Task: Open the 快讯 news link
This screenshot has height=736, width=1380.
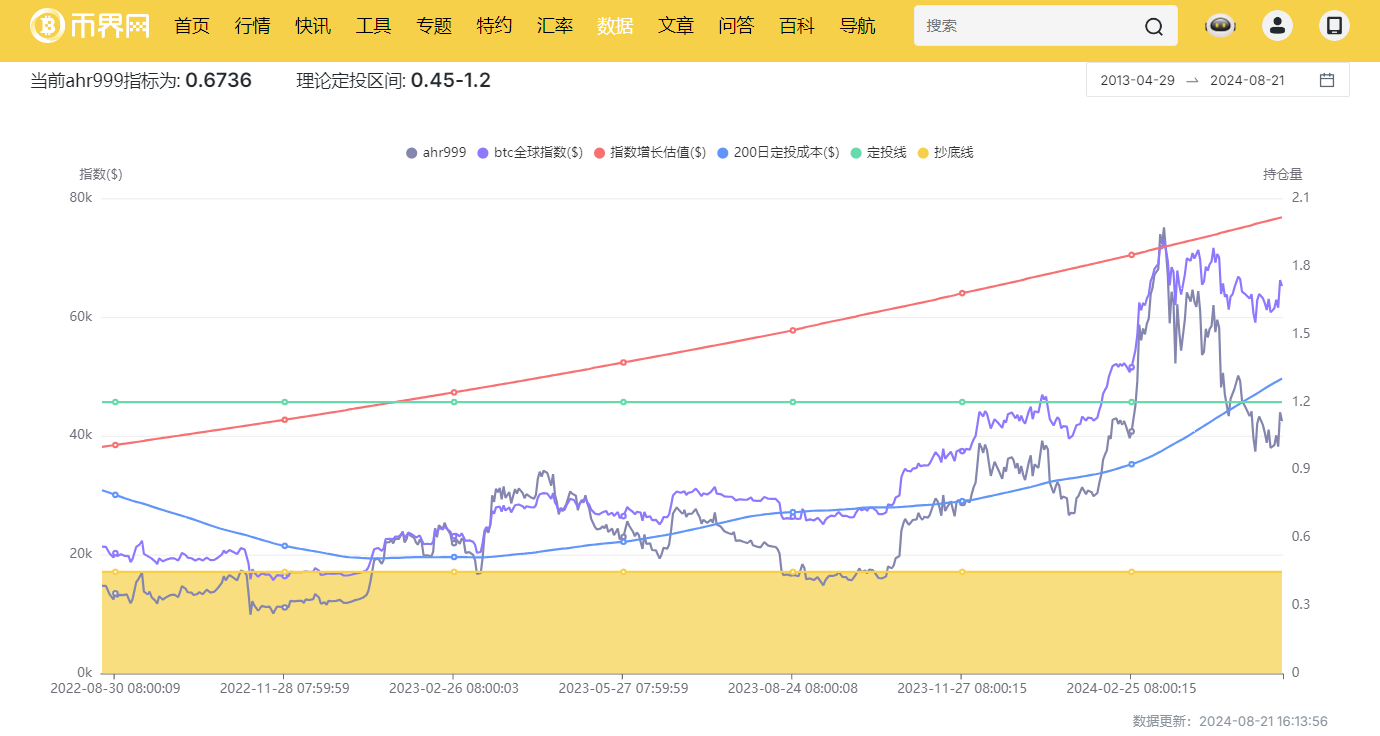Action: (x=313, y=26)
